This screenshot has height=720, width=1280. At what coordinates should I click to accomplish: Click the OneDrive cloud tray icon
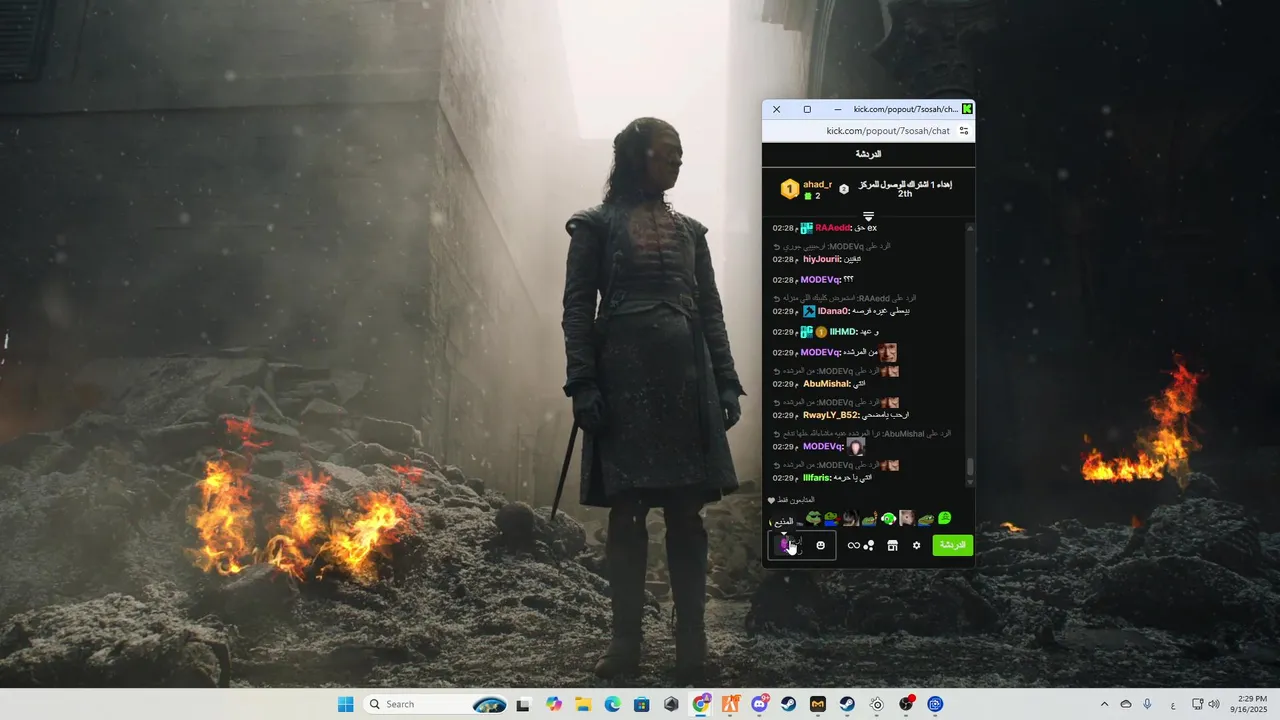(1126, 704)
